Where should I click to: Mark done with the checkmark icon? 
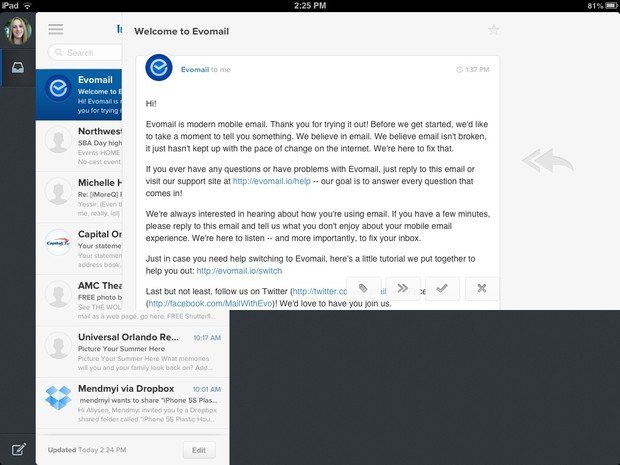point(442,288)
